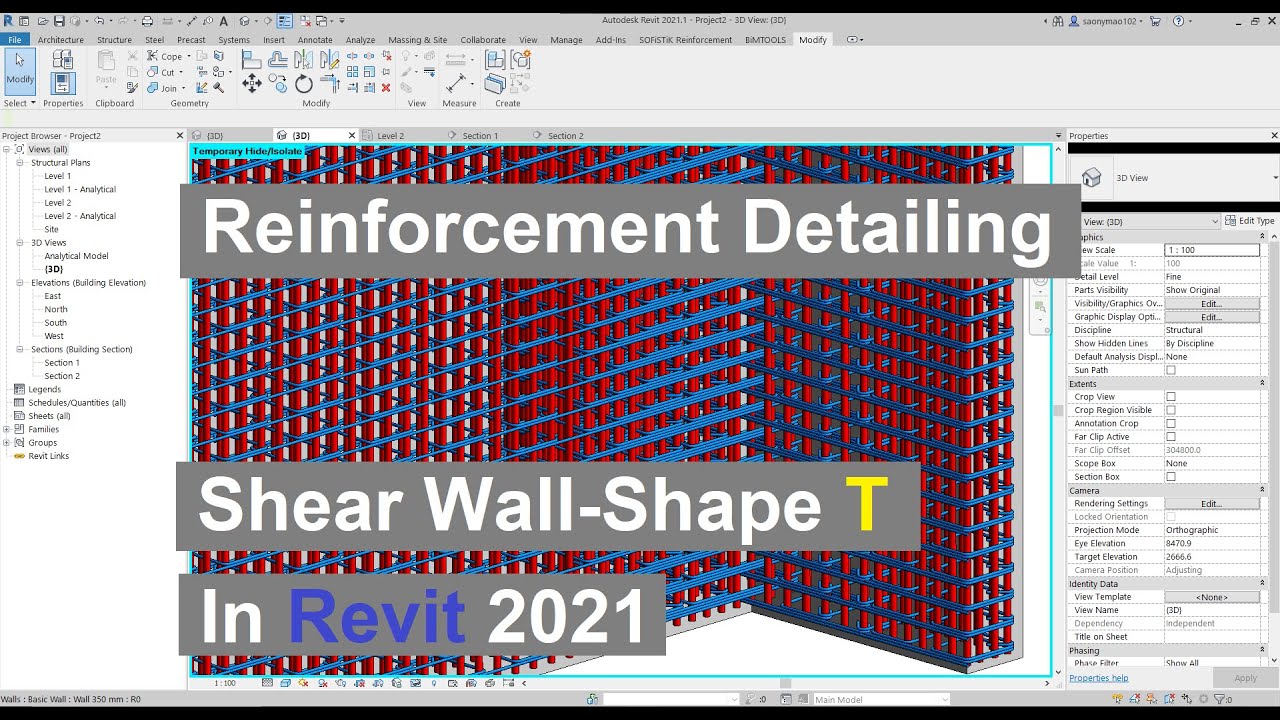Open the File menu
Image resolution: width=1280 pixels, height=720 pixels.
tap(15, 40)
